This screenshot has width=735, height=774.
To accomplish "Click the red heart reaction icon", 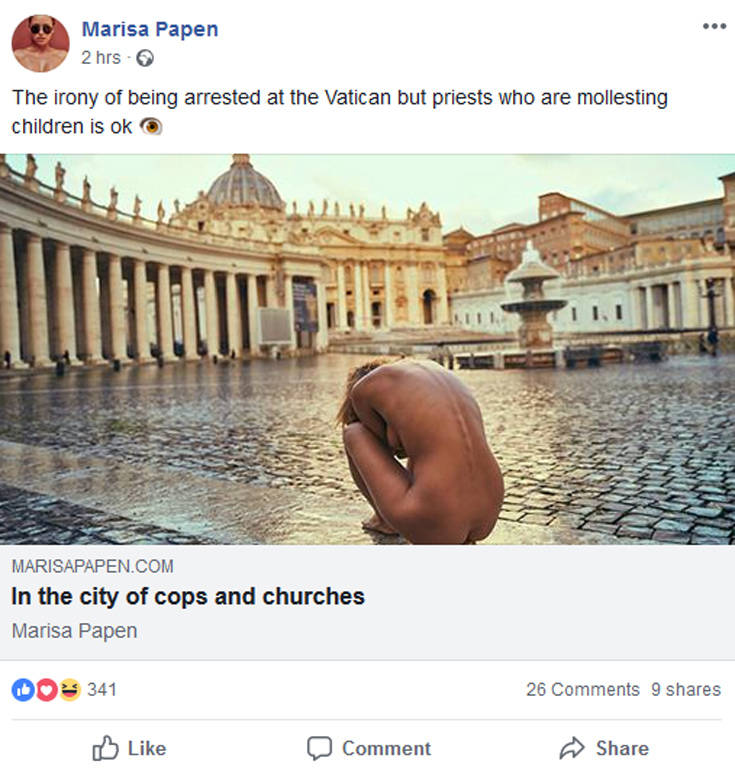I will coord(46,689).
